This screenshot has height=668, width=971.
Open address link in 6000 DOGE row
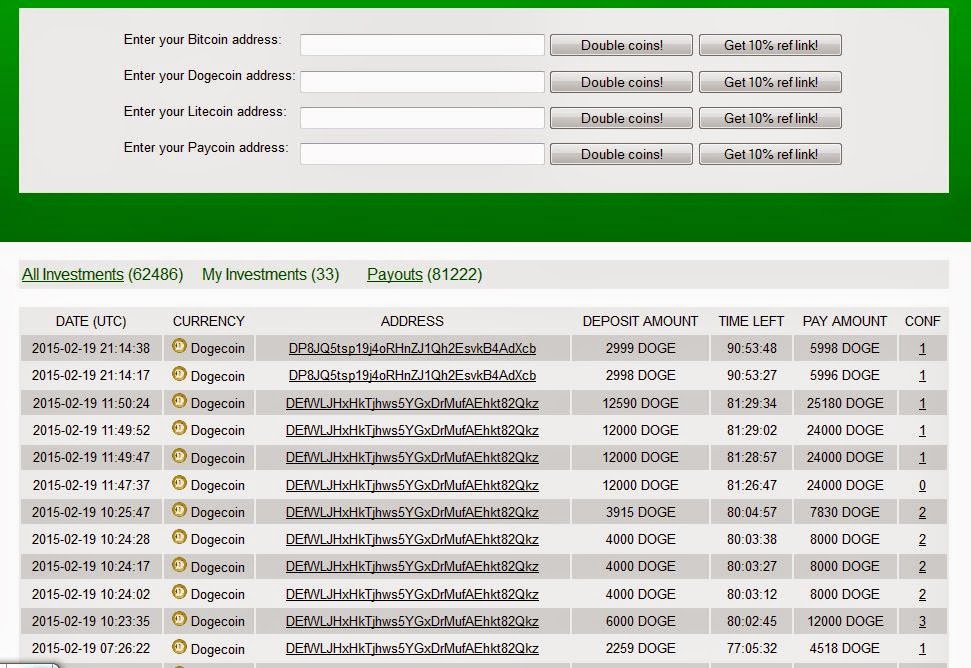point(412,622)
